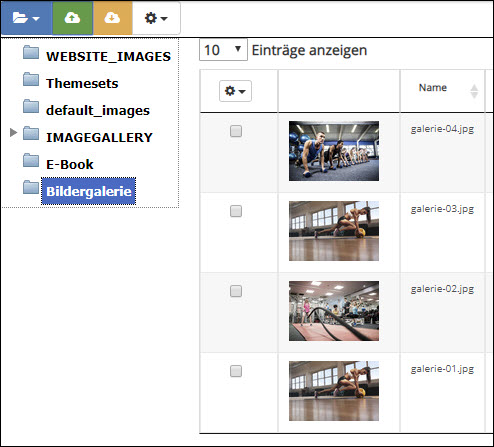494x447 pixels.
Task: Expand the IMAGEGALLERY folder tree arrow
Action: point(13,132)
